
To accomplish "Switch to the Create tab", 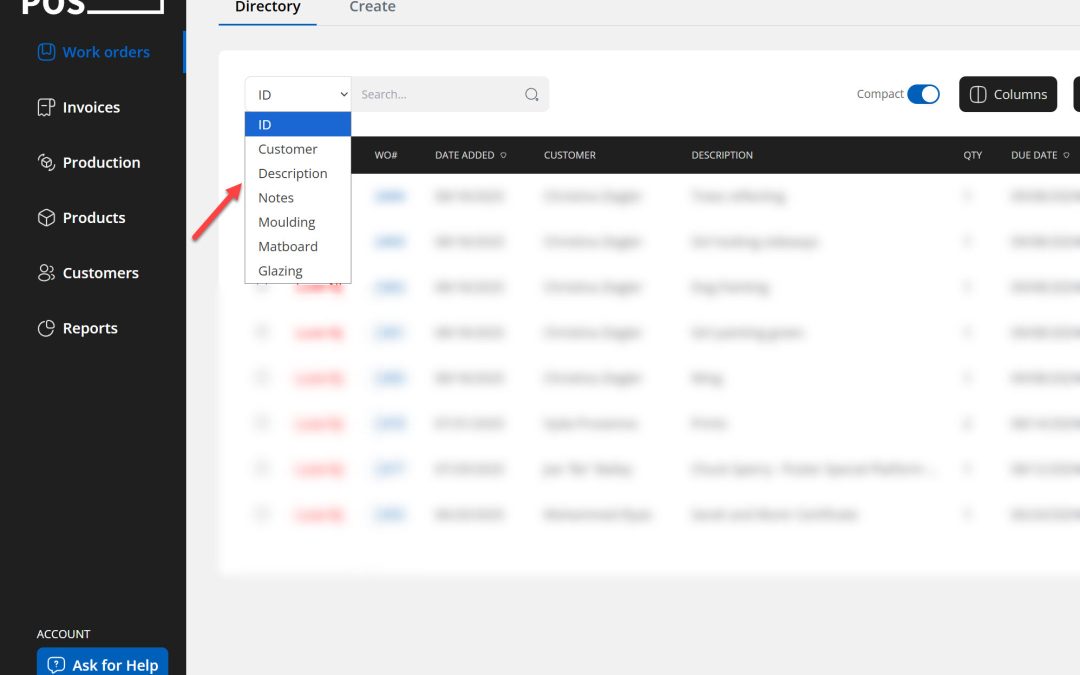I will click(x=372, y=8).
